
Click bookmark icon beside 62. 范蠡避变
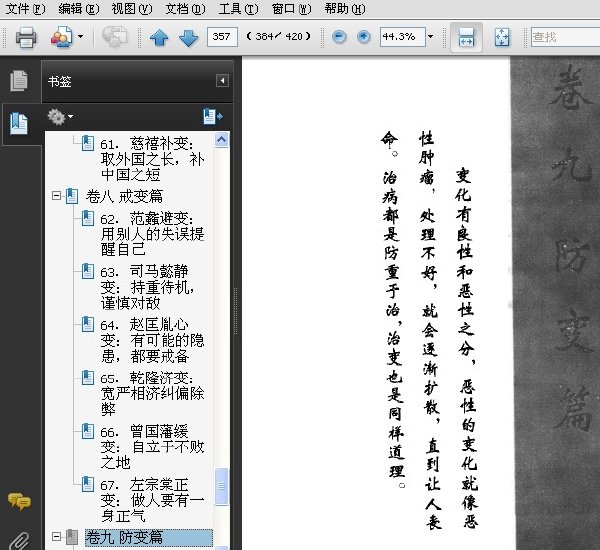[88, 218]
